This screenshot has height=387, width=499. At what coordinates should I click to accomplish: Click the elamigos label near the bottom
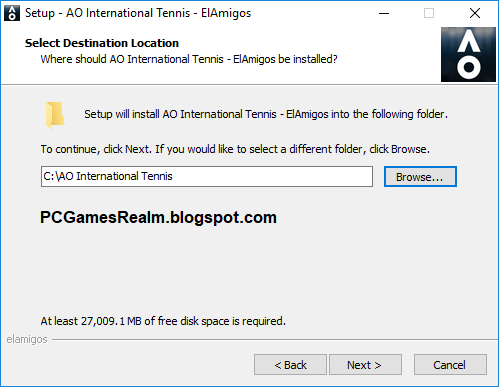click(27, 339)
